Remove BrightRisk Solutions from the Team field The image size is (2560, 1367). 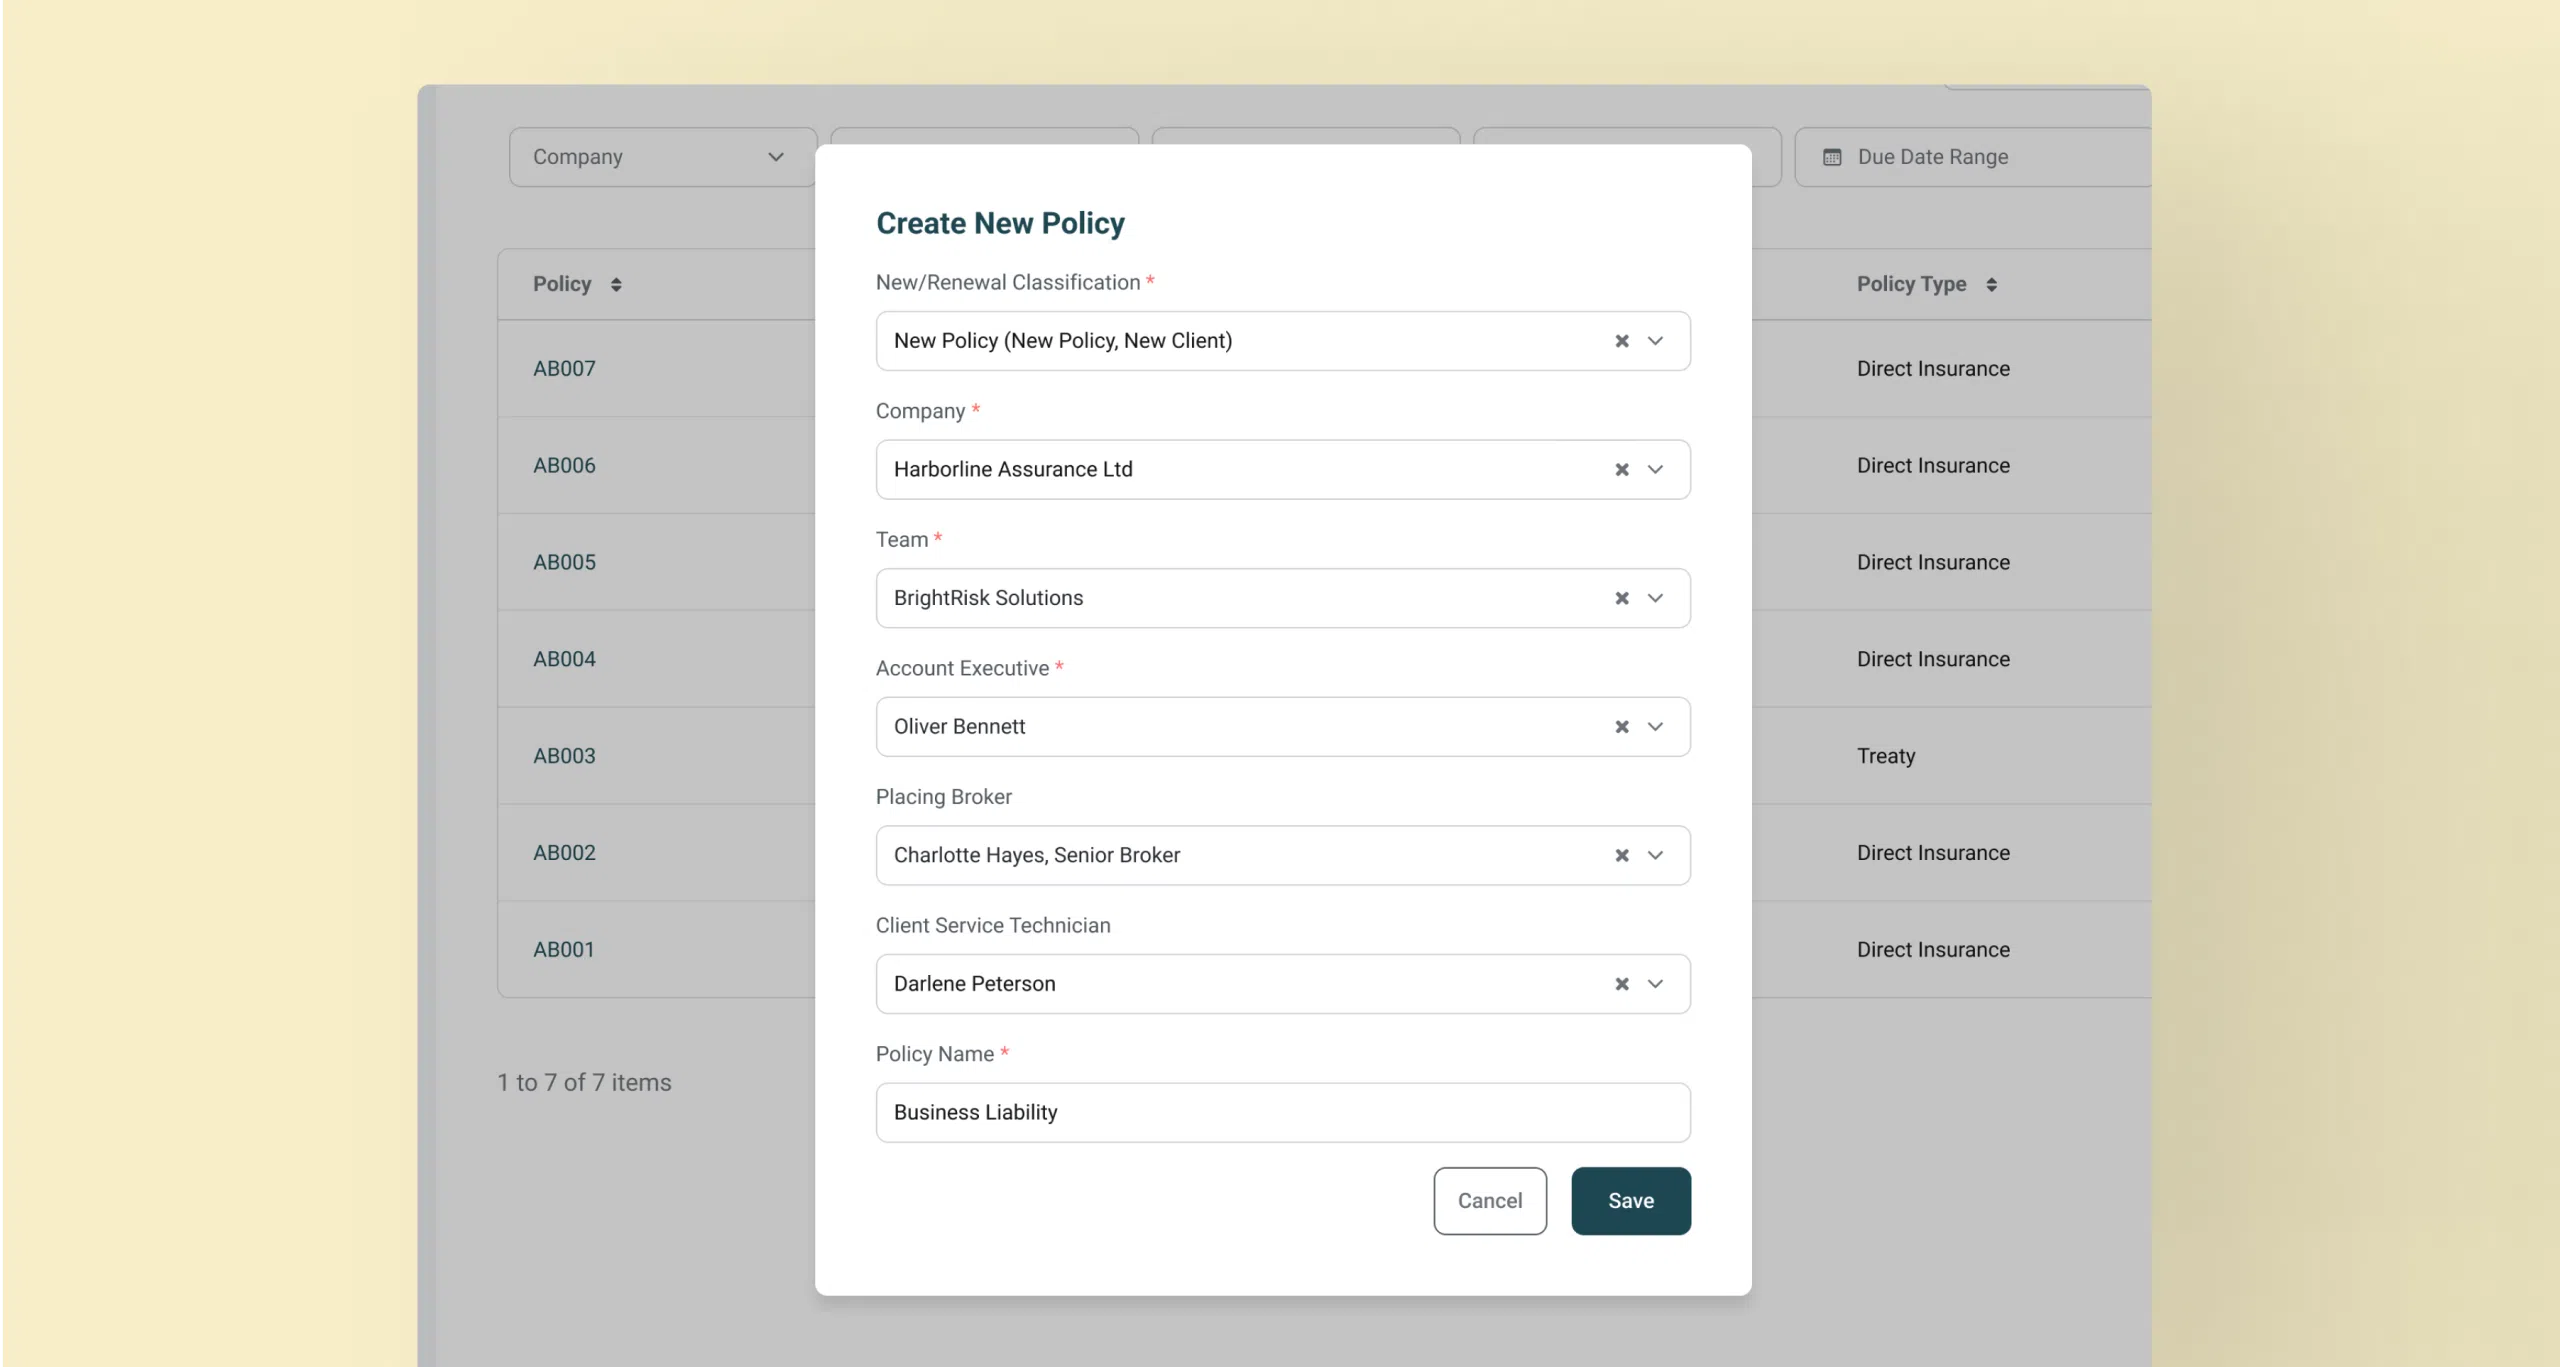[x=1620, y=597]
